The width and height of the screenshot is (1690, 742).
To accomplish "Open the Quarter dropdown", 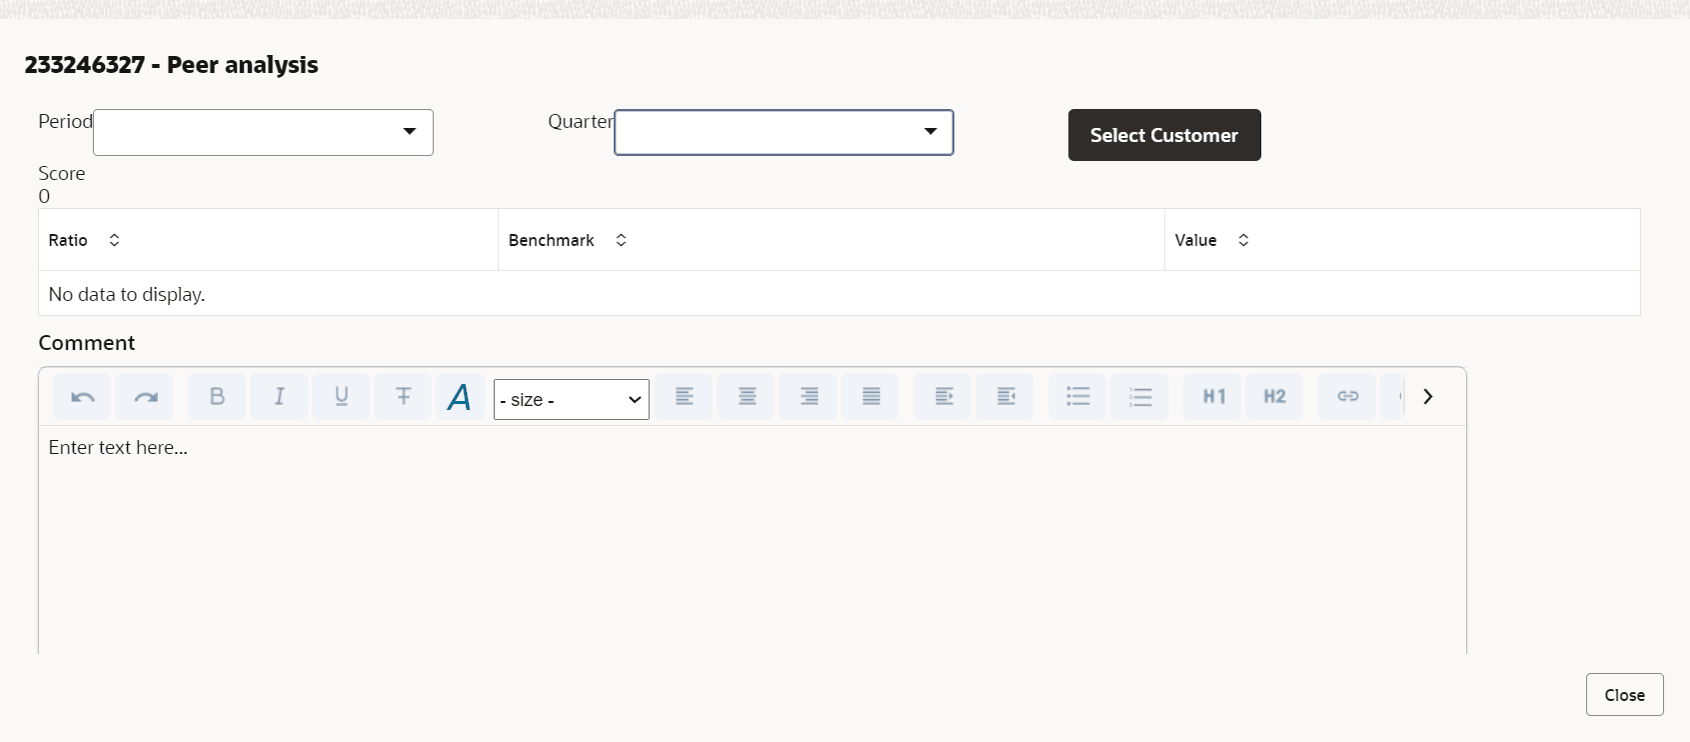I will pyautogui.click(x=784, y=132).
